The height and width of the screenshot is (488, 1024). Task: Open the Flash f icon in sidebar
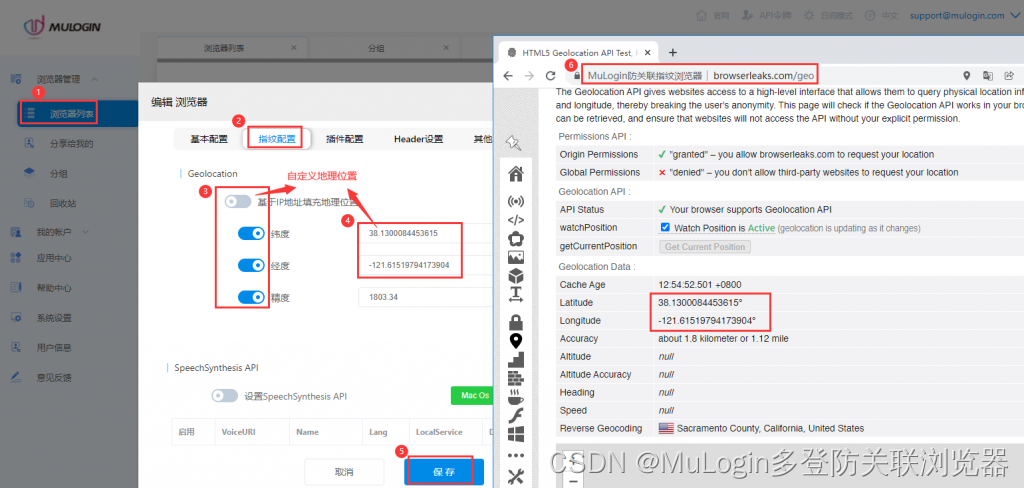click(515, 415)
